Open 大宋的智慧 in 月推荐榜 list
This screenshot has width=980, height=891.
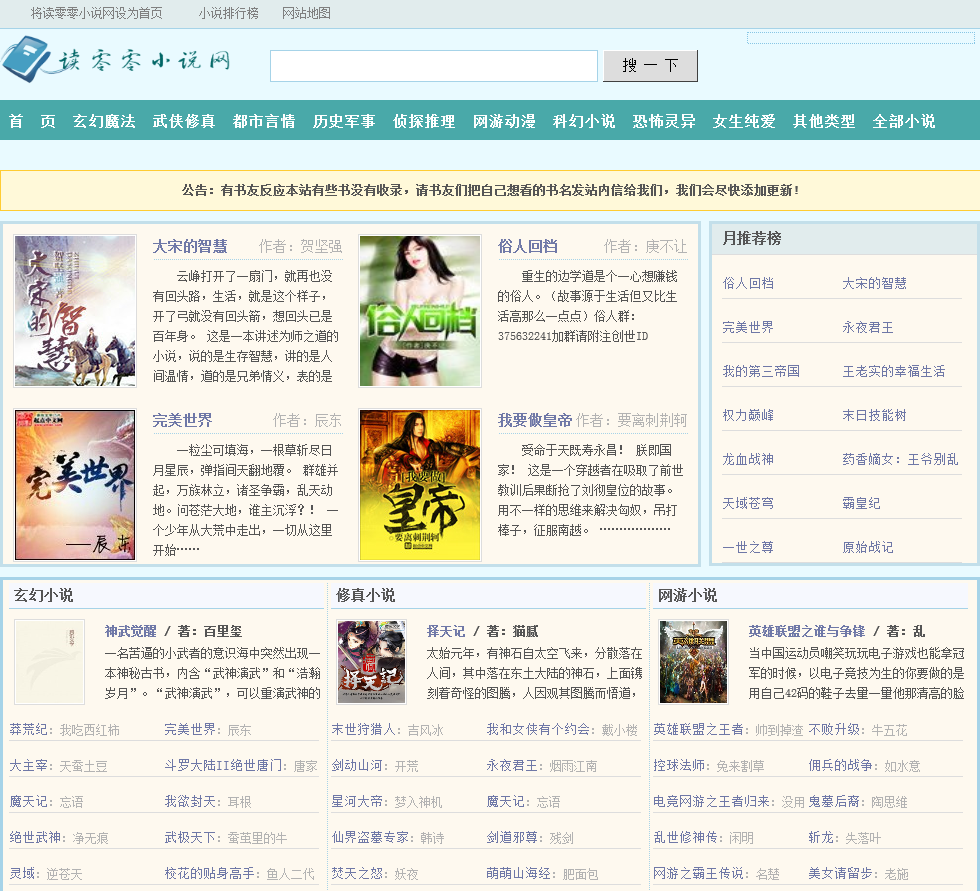coord(874,283)
